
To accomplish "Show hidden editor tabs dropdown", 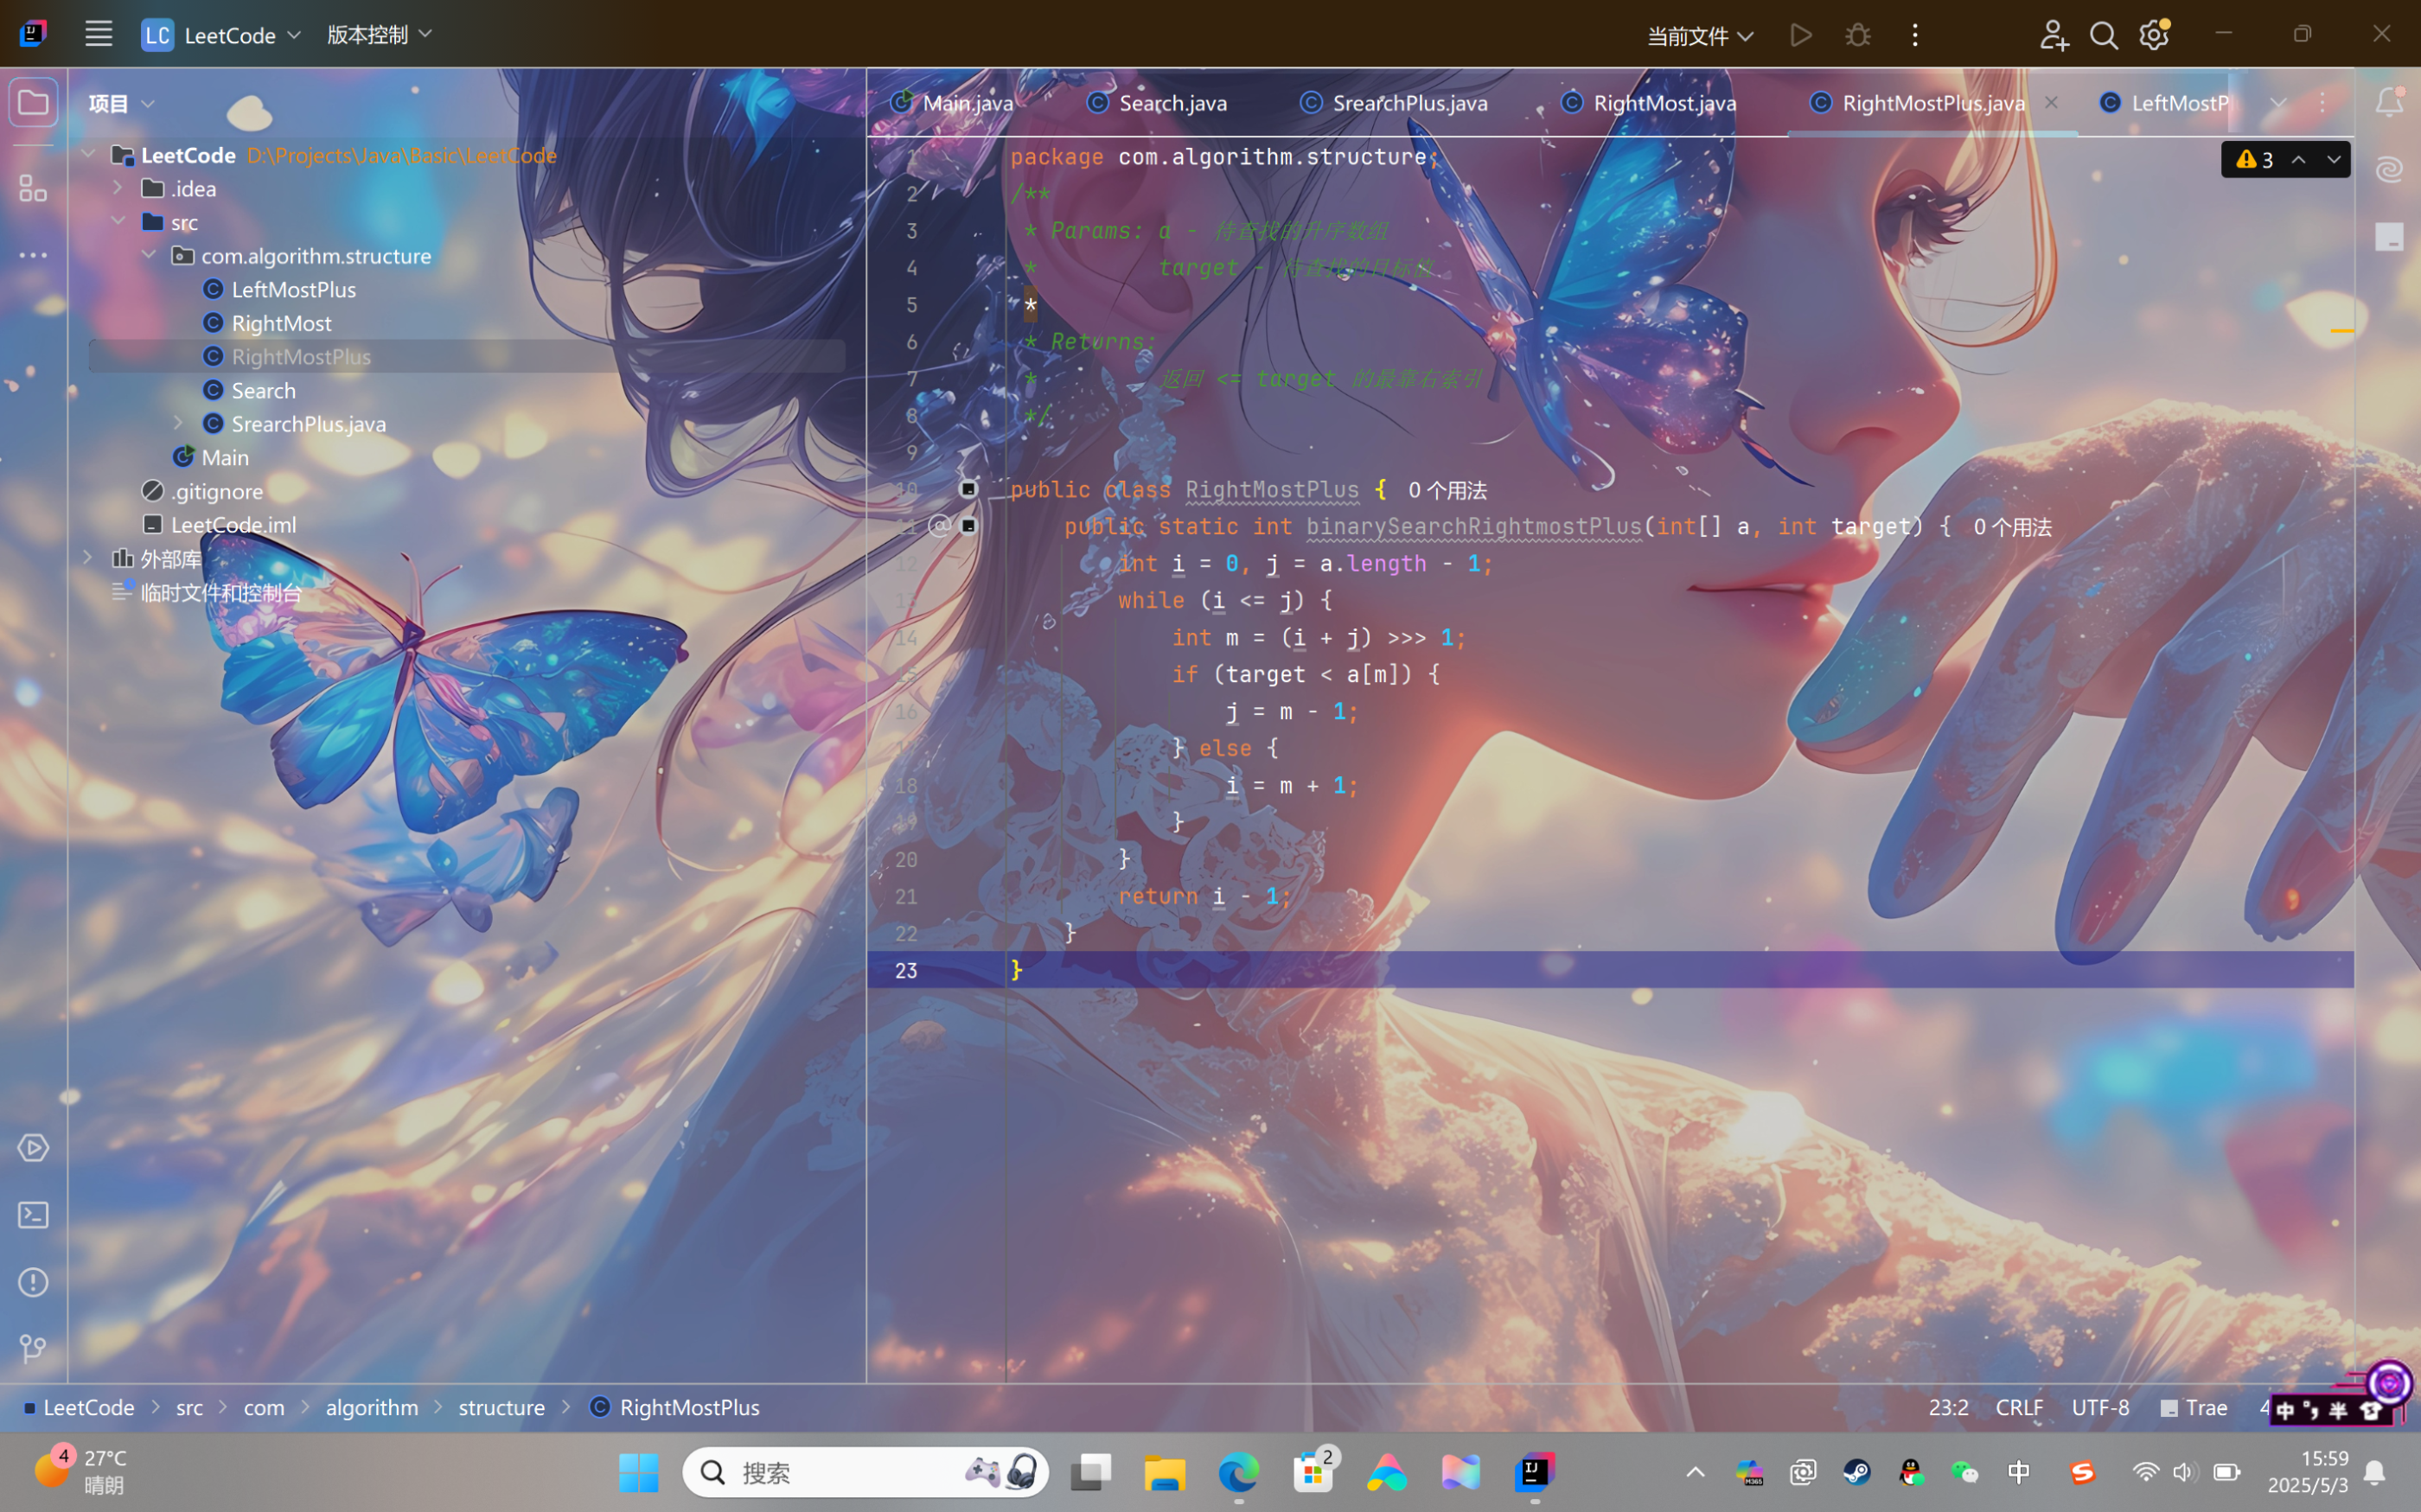I will [2278, 102].
